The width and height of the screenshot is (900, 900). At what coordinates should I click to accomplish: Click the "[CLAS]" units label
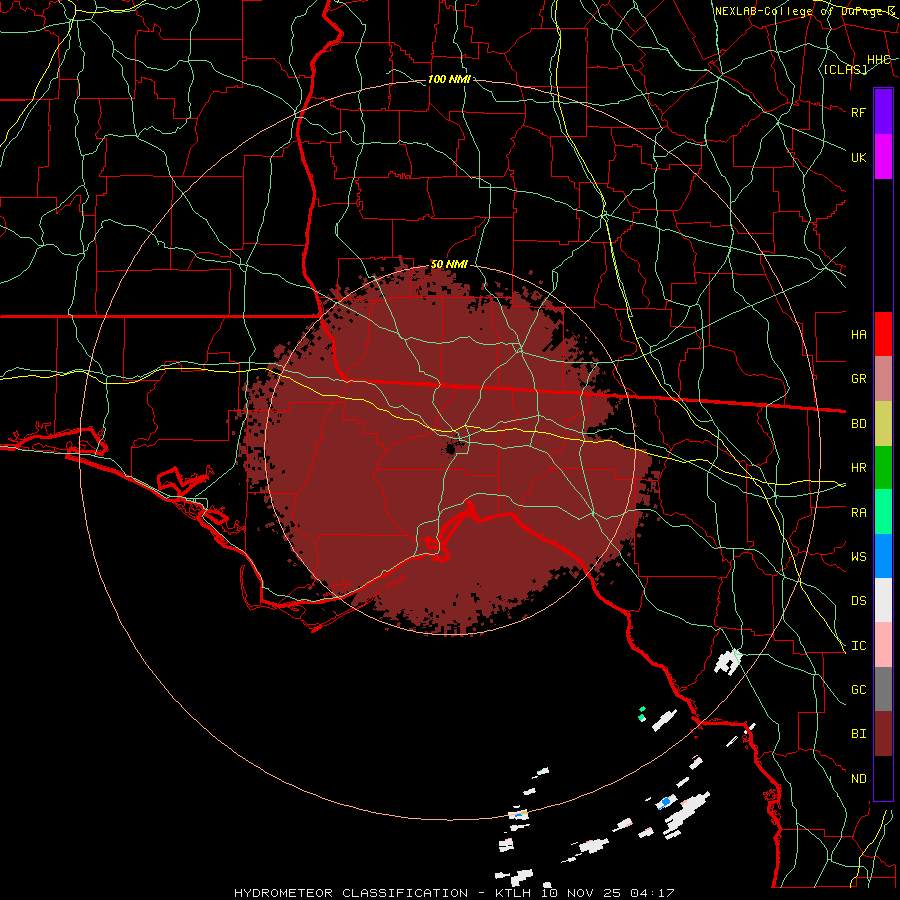point(845,70)
